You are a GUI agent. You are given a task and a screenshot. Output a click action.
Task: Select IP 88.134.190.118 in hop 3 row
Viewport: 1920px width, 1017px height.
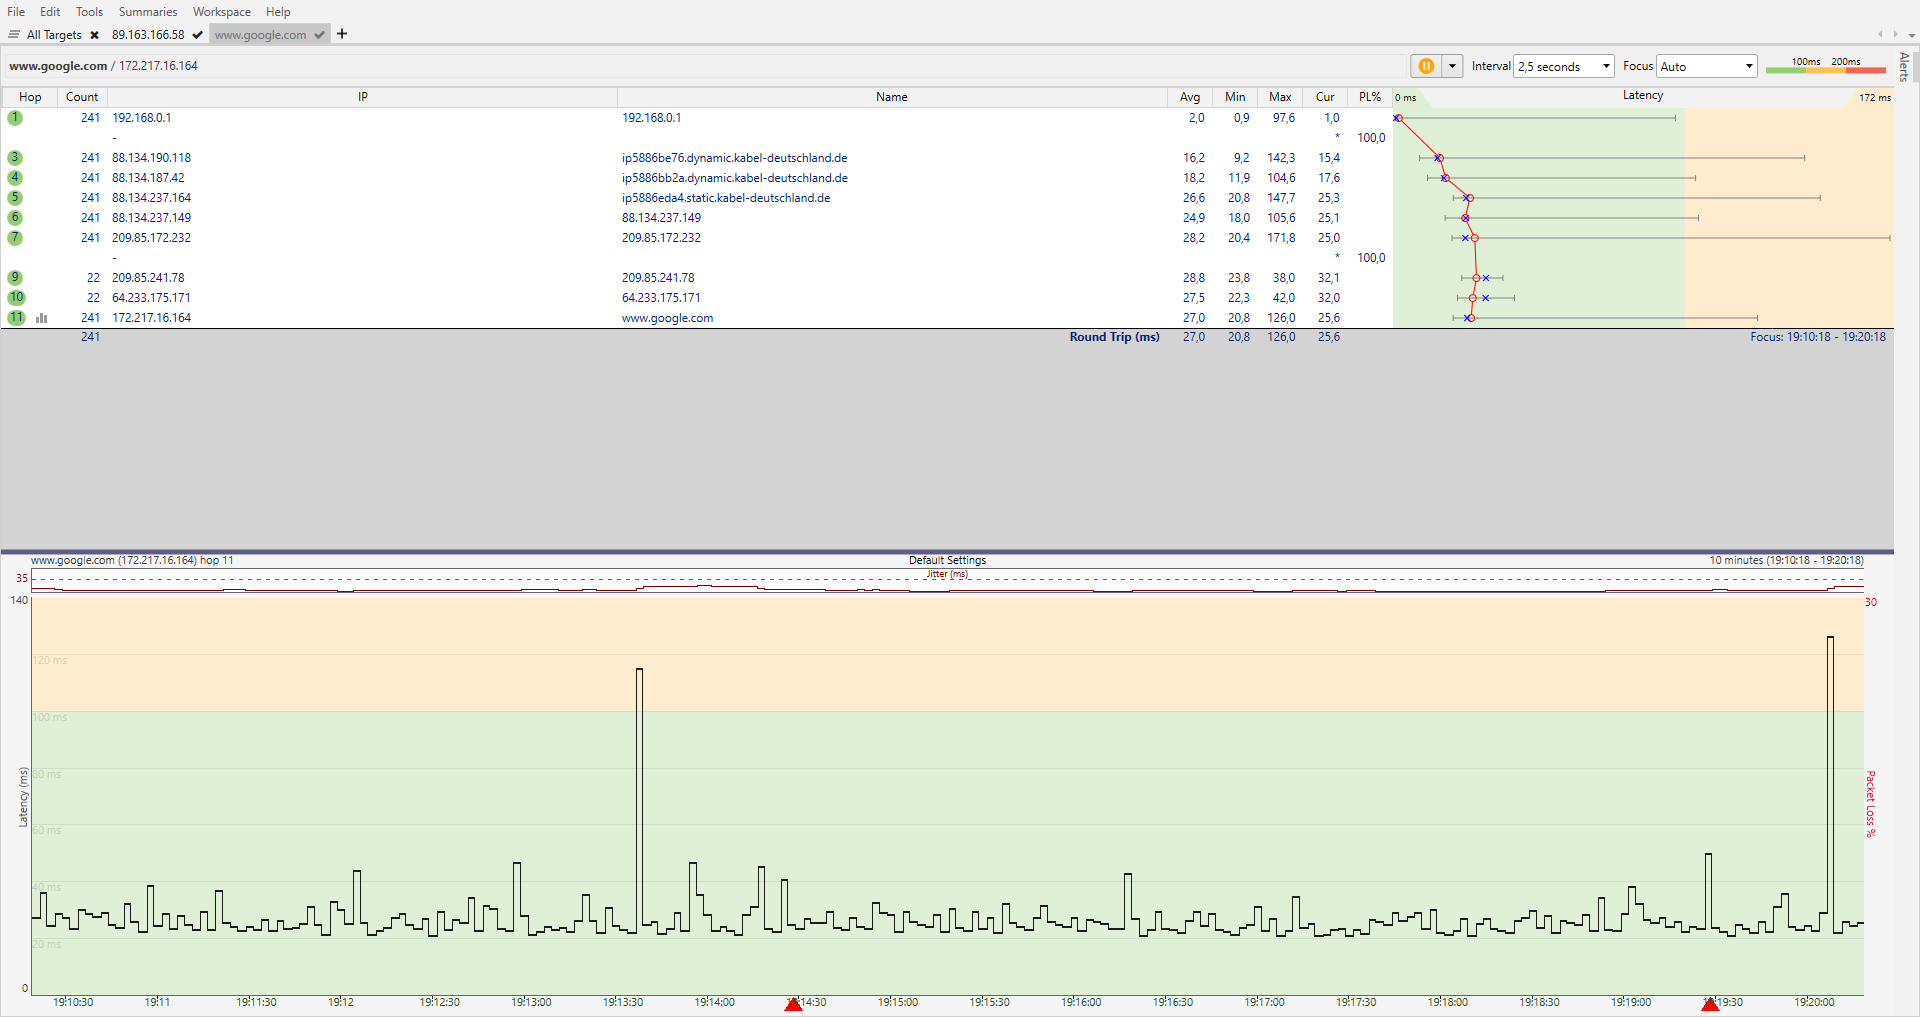[151, 158]
